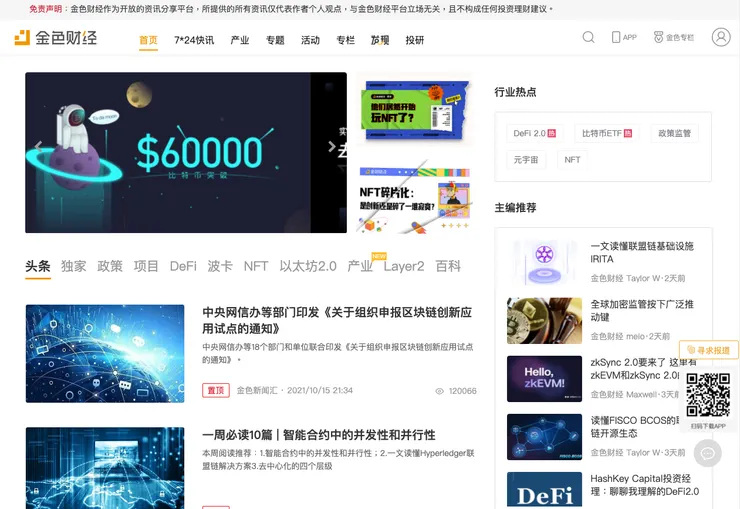Open 中央网信办等部门印发 article headline
Viewport: 740px width, 509px height.
tap(337, 320)
